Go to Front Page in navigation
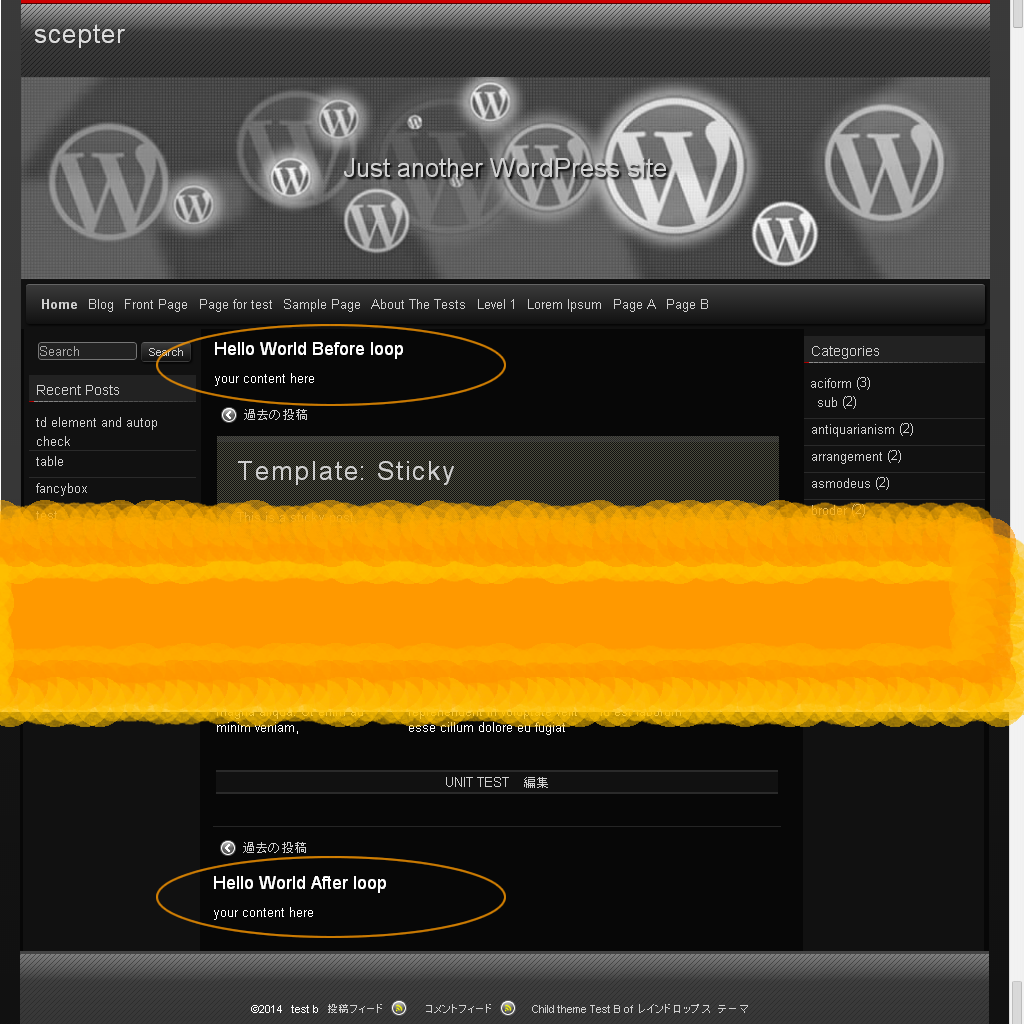Image resolution: width=1024 pixels, height=1024 pixels. pos(155,304)
